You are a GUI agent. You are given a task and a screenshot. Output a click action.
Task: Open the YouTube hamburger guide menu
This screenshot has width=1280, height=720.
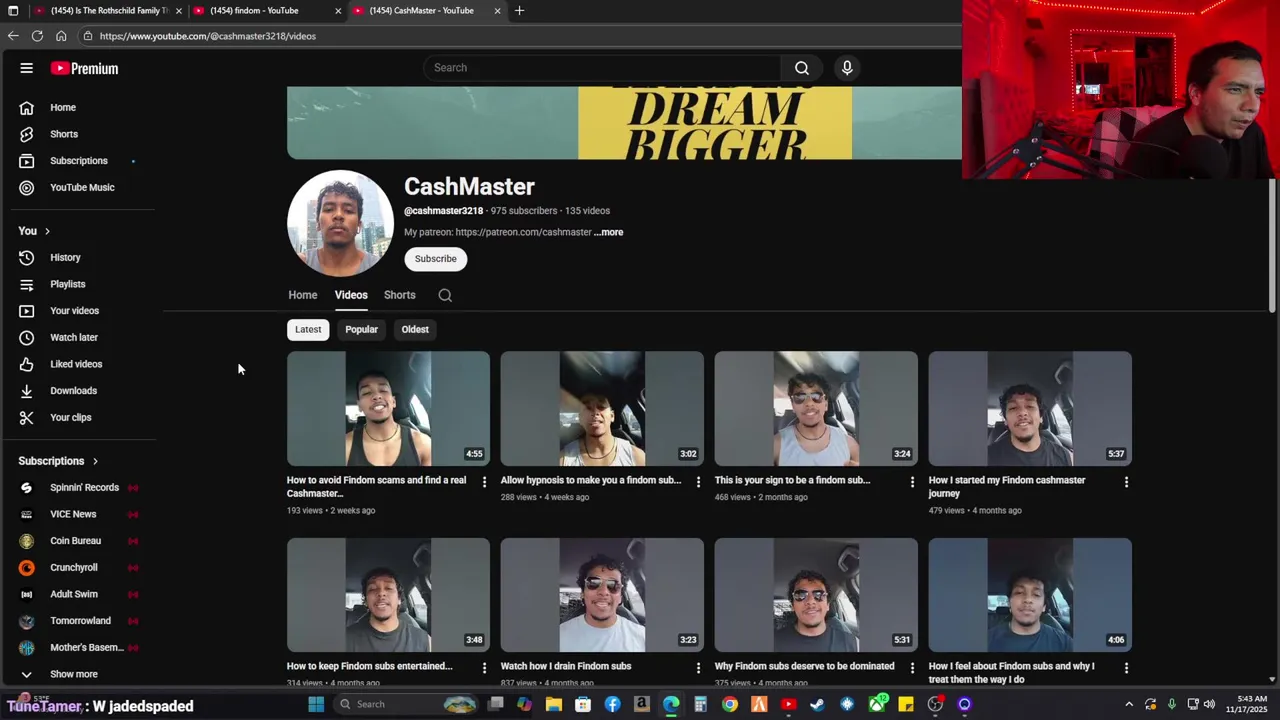pyautogui.click(x=27, y=68)
